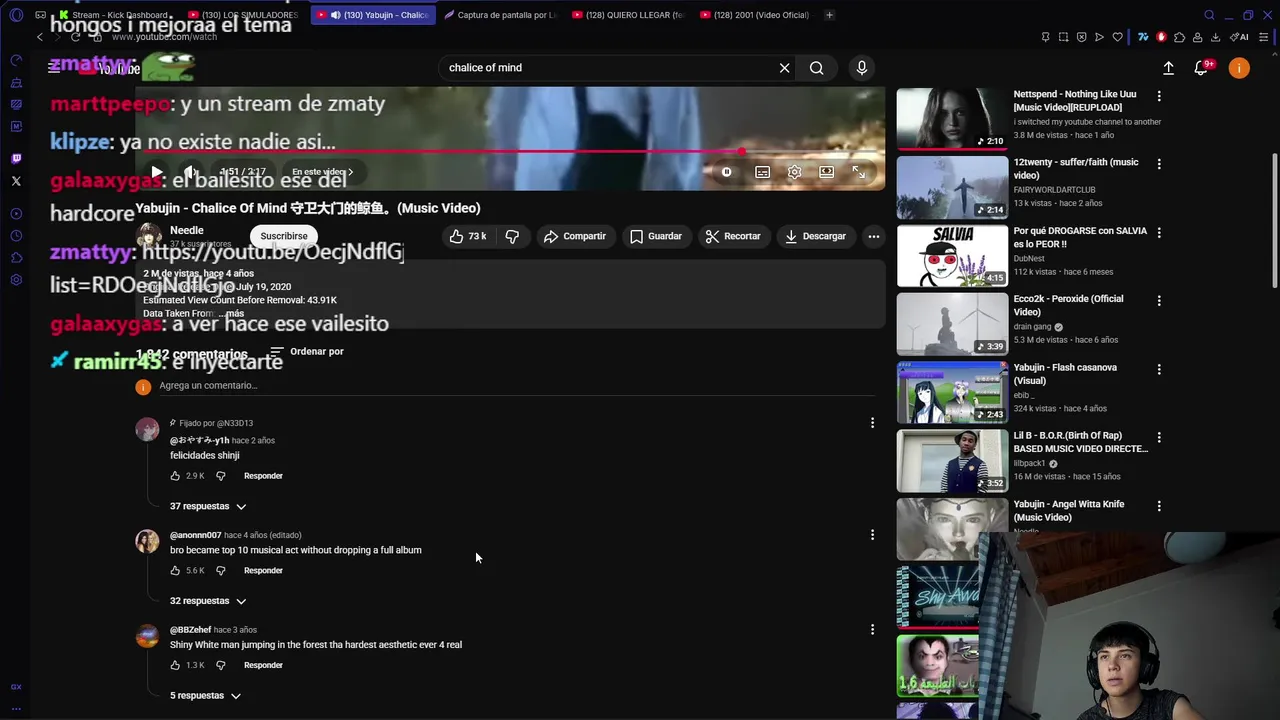The width and height of the screenshot is (1280, 720).
Task: Switch the player to theater mode
Action: [826, 172]
